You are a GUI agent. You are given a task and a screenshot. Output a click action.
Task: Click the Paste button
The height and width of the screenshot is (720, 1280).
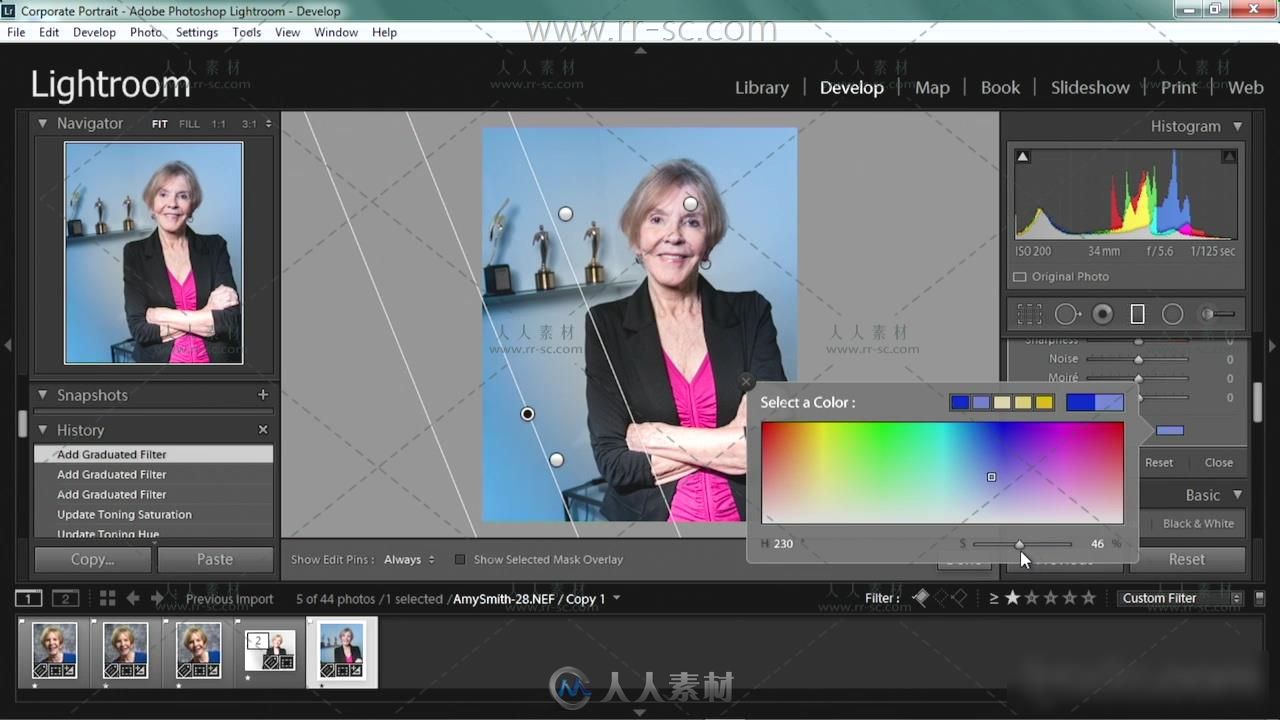215,559
